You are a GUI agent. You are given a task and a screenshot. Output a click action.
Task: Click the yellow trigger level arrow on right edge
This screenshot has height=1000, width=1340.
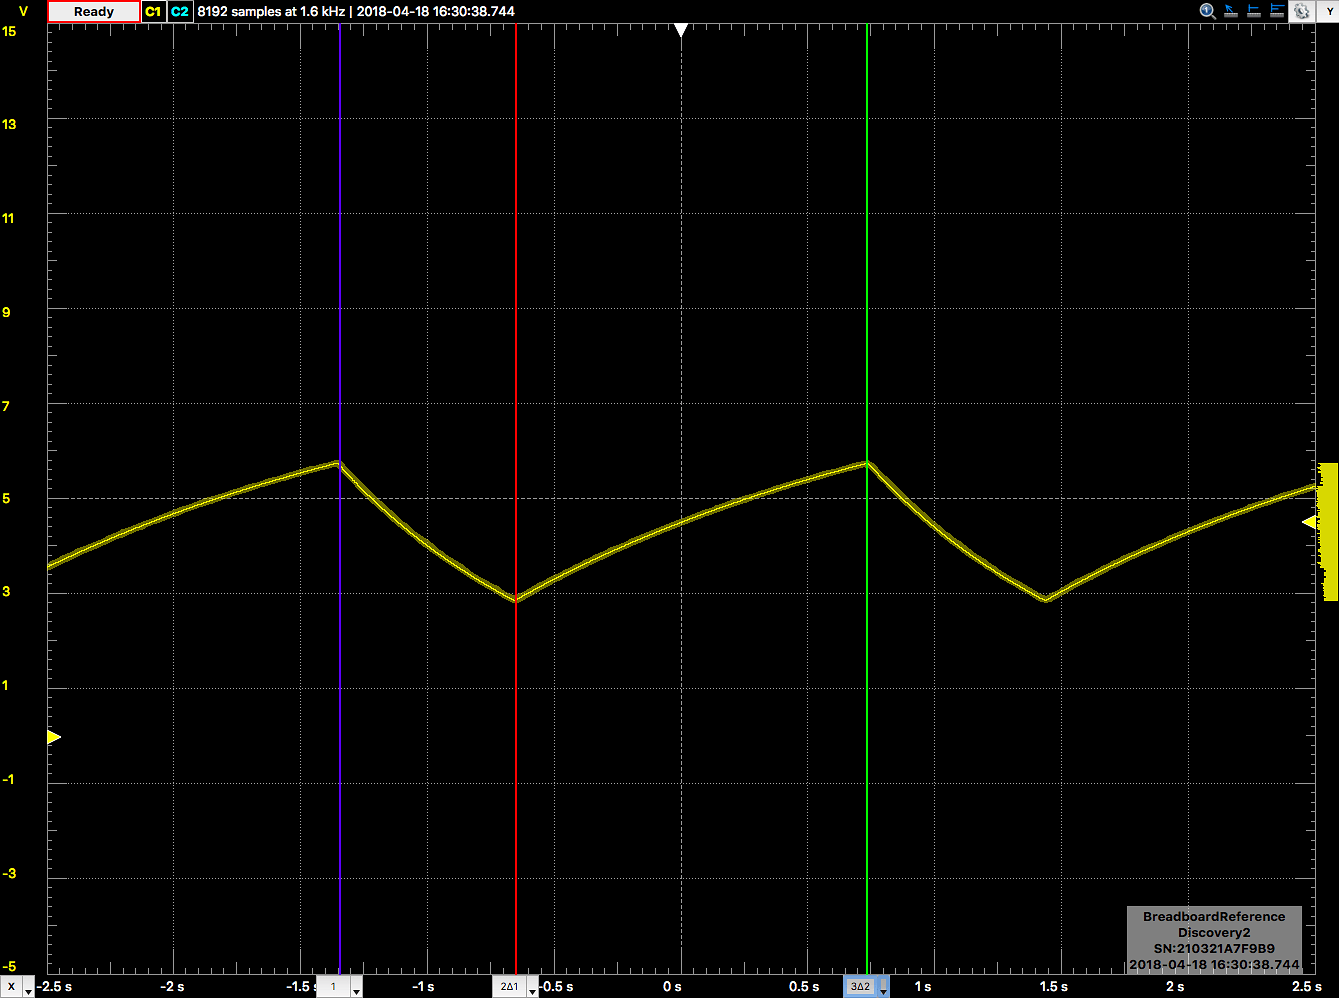click(x=1309, y=522)
